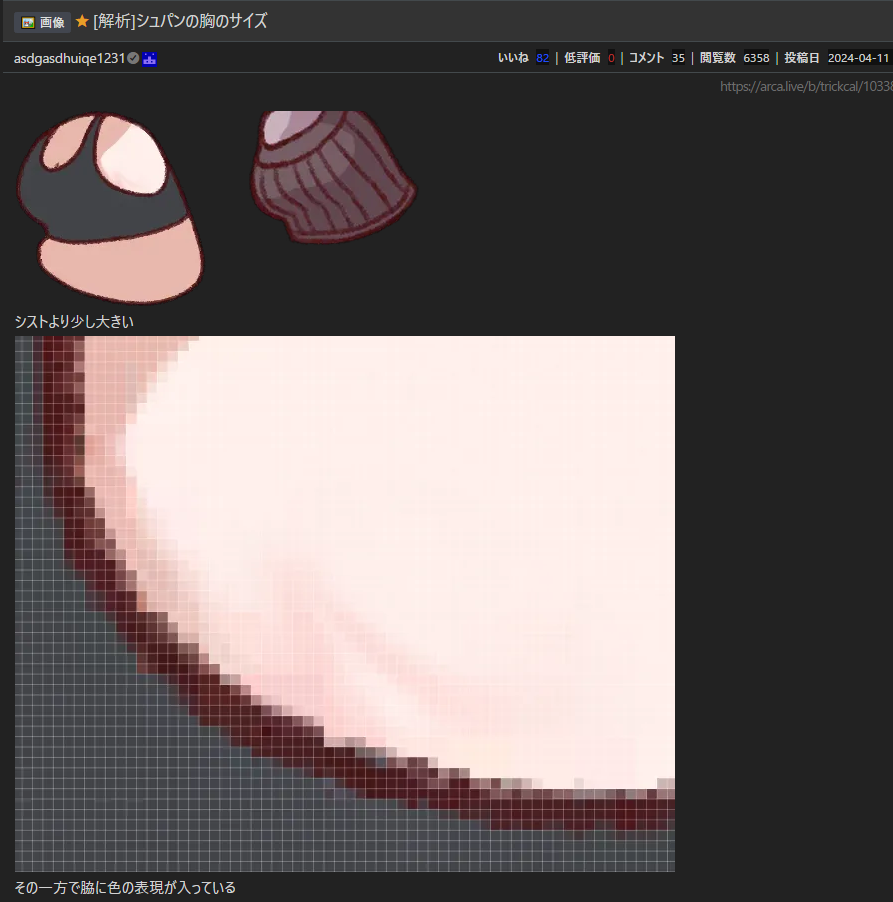Click the picture icon in the 画像 badge
Viewport: 893px width, 902px height.
(28, 22)
